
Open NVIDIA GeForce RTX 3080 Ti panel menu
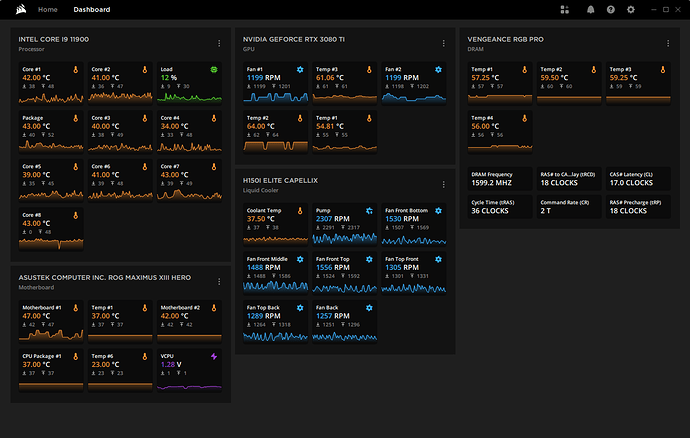(x=444, y=43)
